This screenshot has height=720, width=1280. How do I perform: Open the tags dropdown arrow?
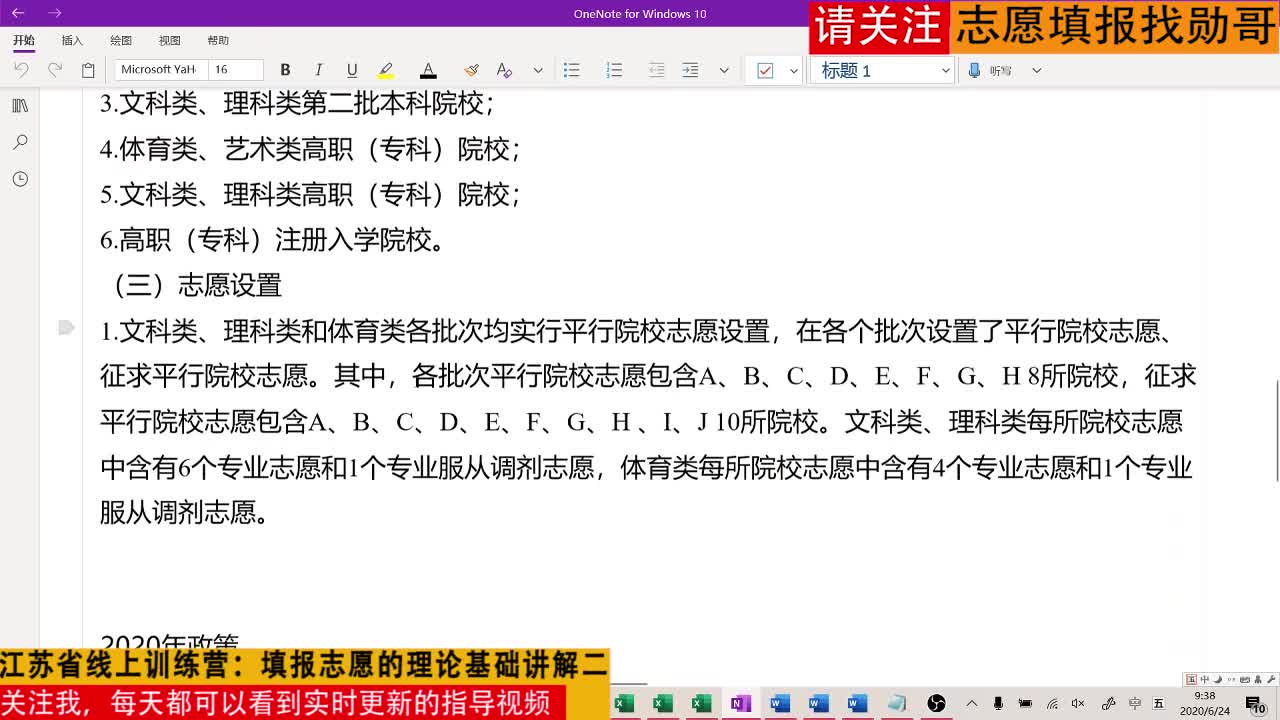click(794, 70)
